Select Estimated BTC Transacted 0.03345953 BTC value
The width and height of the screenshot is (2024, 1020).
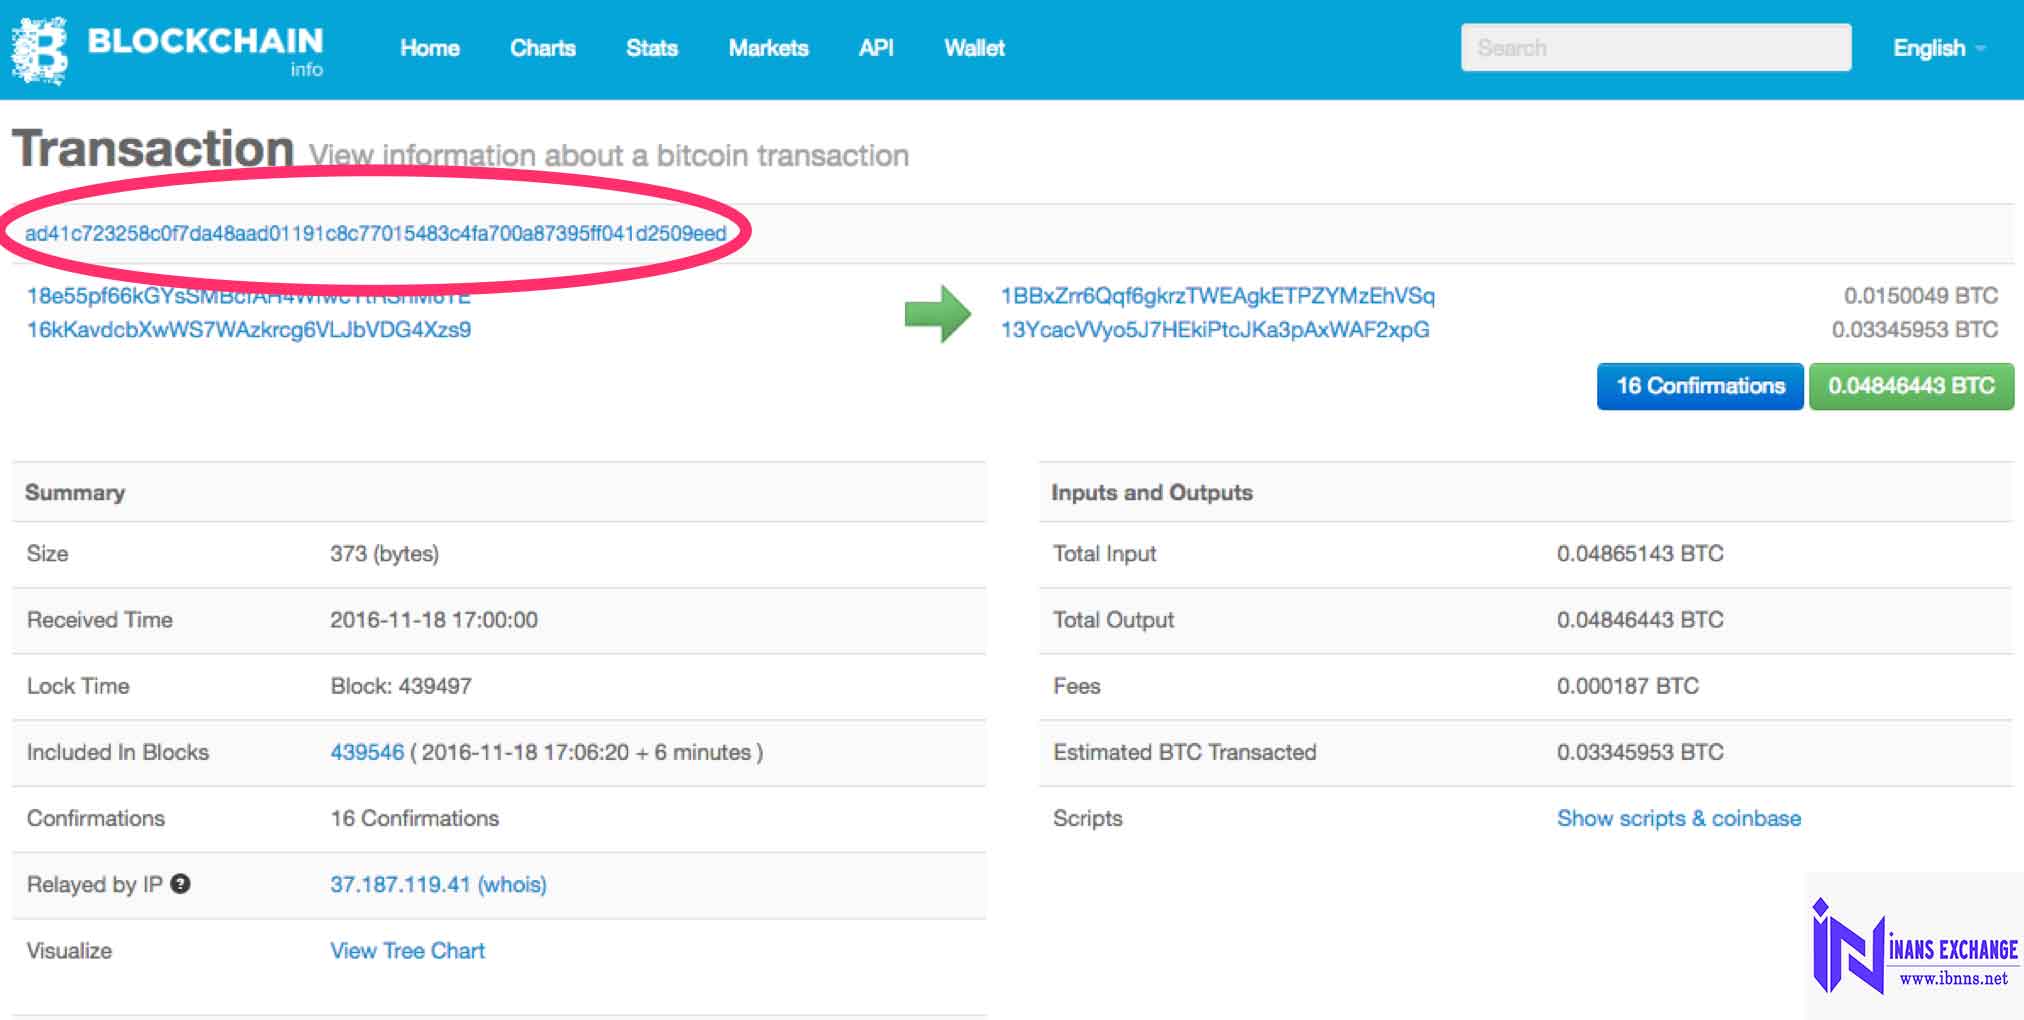click(x=1640, y=752)
